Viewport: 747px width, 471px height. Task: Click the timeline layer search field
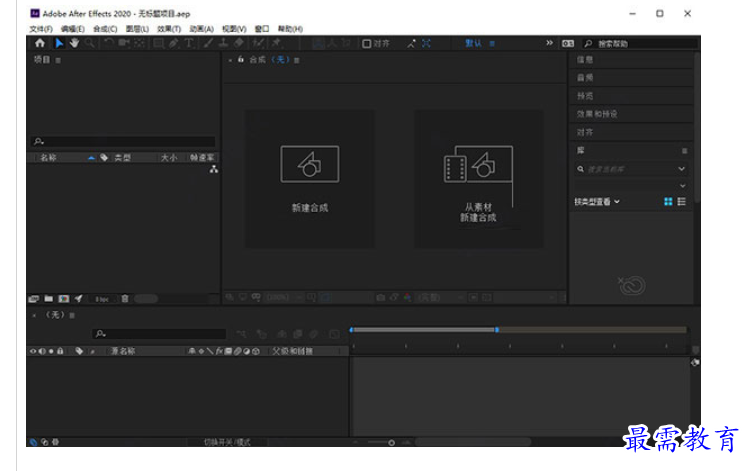pos(160,334)
